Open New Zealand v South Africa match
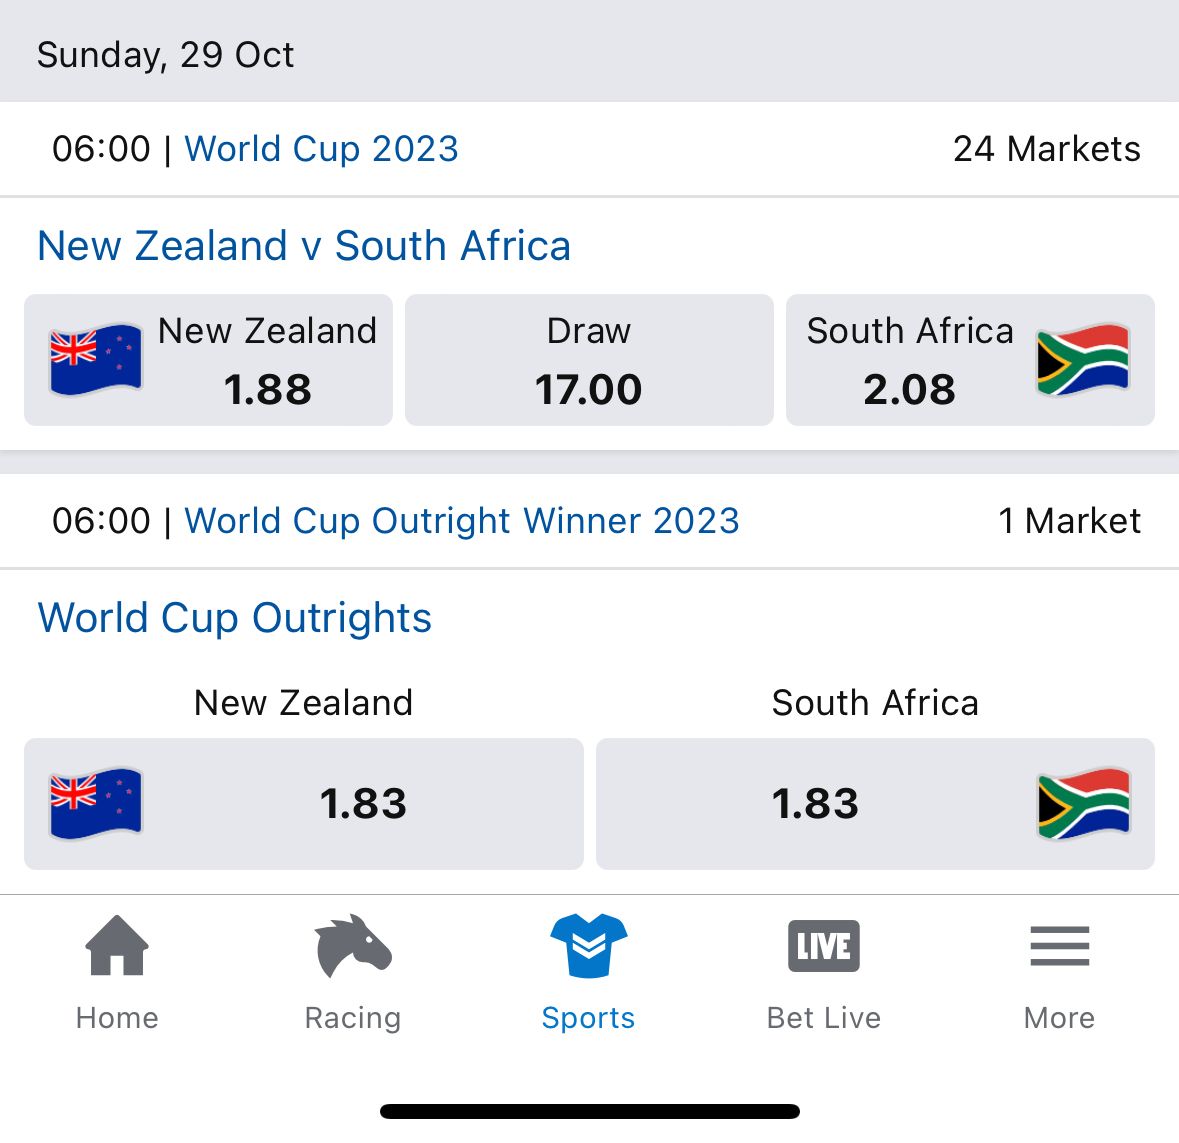The width and height of the screenshot is (1179, 1143). [x=304, y=246]
